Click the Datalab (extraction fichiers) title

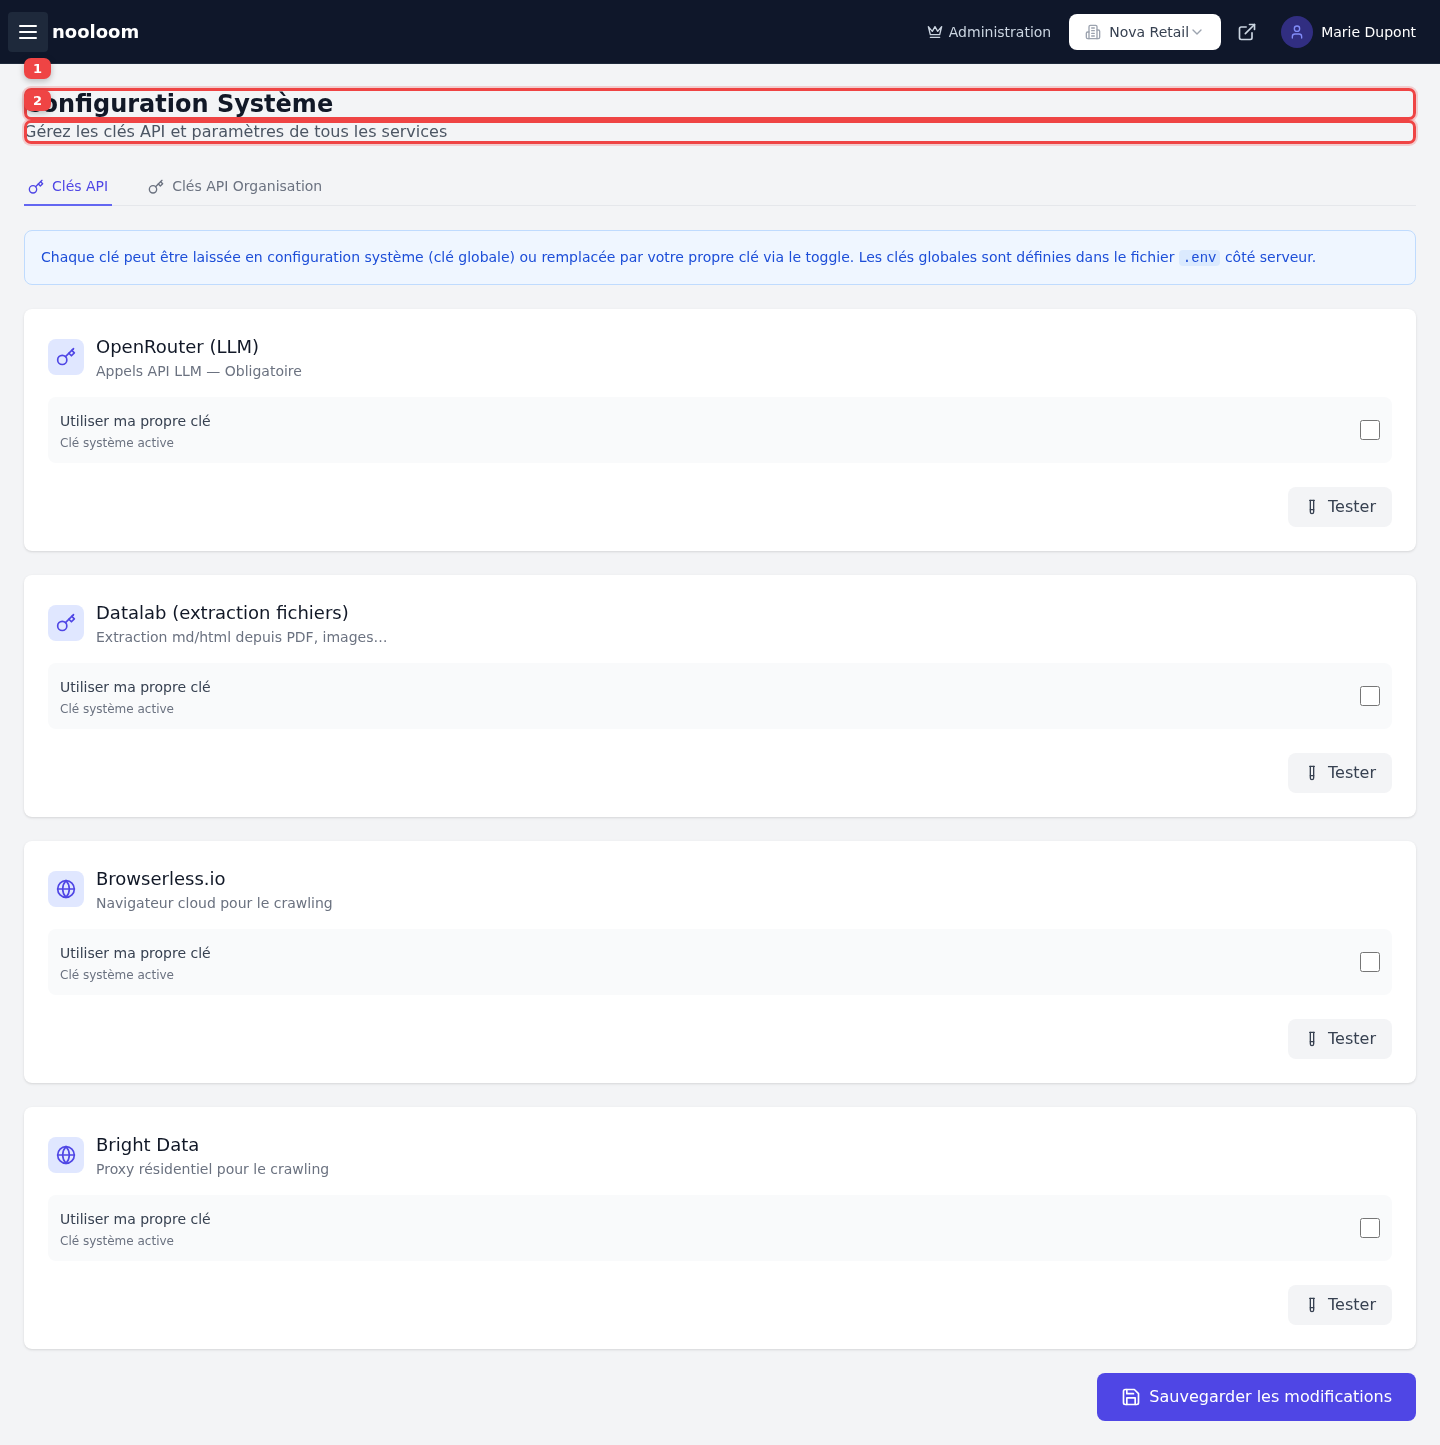pos(222,613)
